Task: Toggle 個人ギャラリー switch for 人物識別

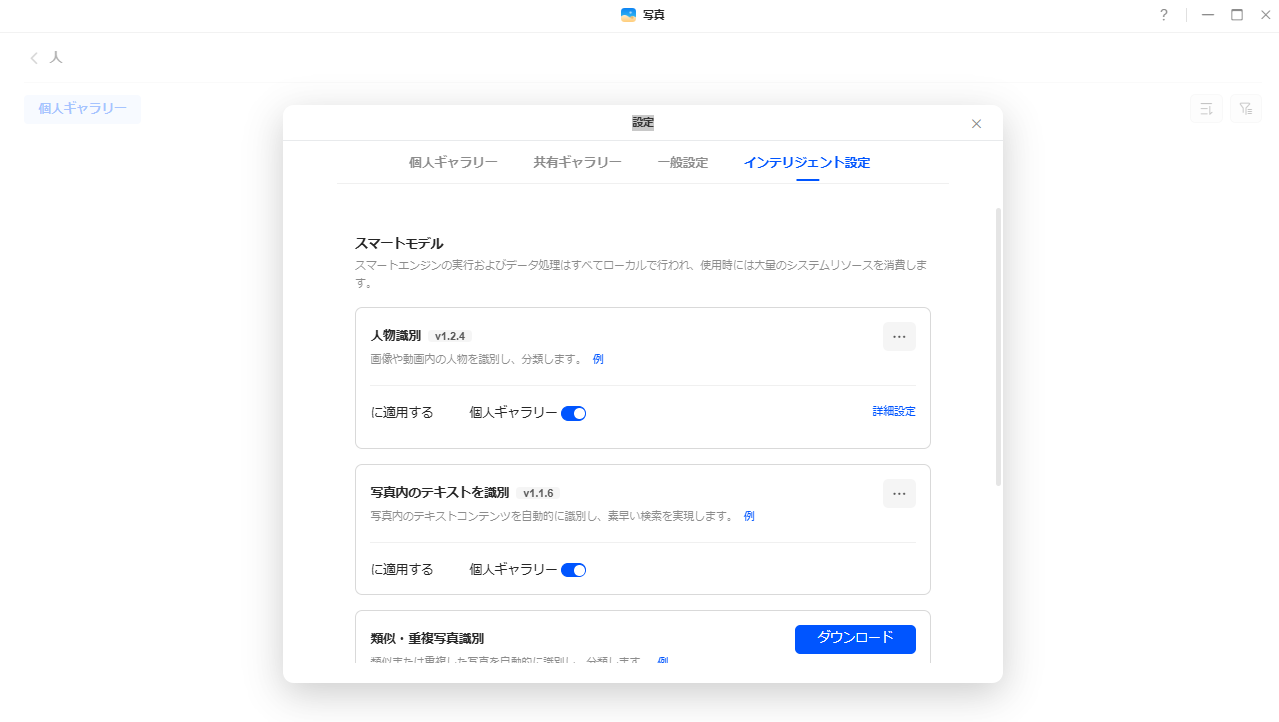Action: [573, 413]
